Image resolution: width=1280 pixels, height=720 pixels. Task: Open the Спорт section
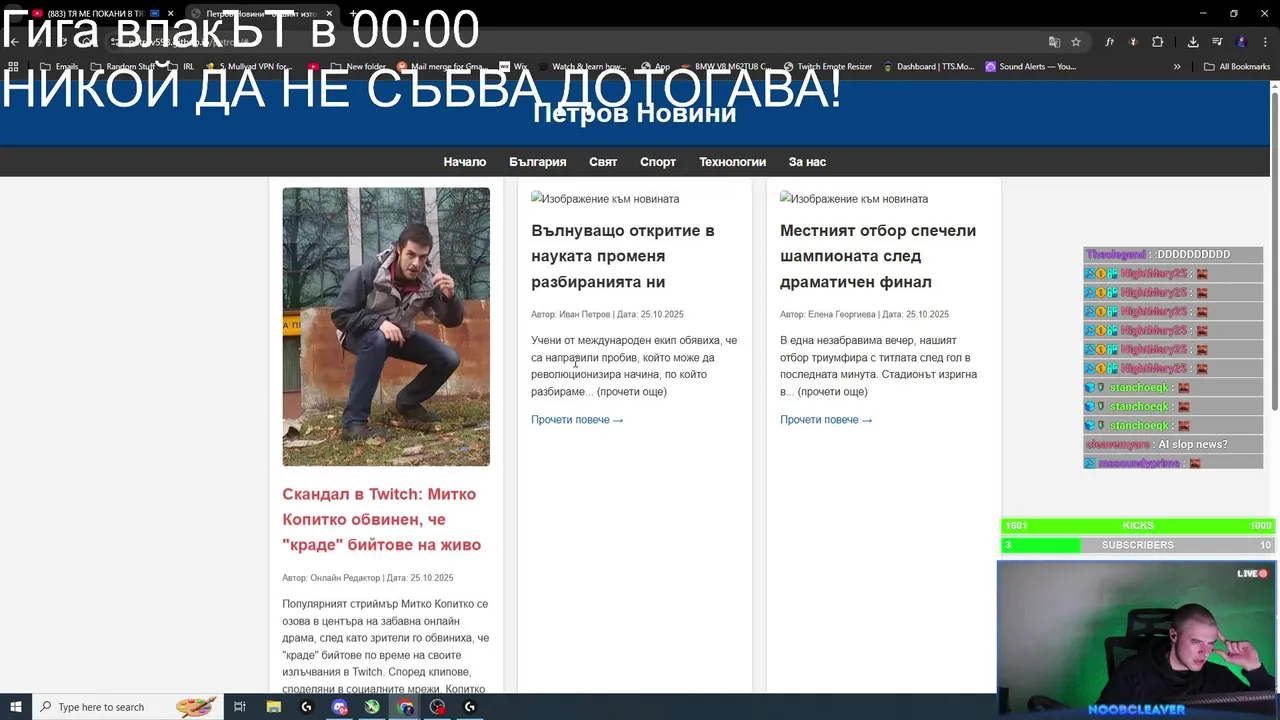(x=658, y=162)
